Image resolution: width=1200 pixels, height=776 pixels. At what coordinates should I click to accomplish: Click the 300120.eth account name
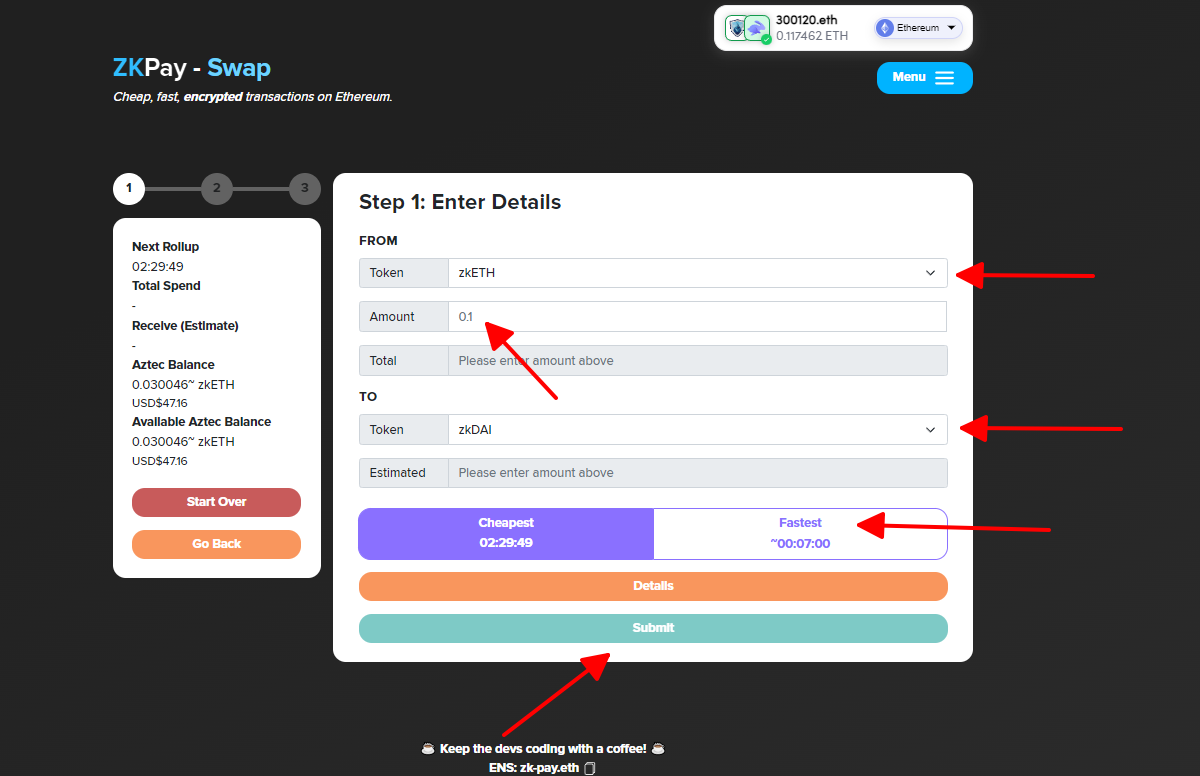[805, 20]
